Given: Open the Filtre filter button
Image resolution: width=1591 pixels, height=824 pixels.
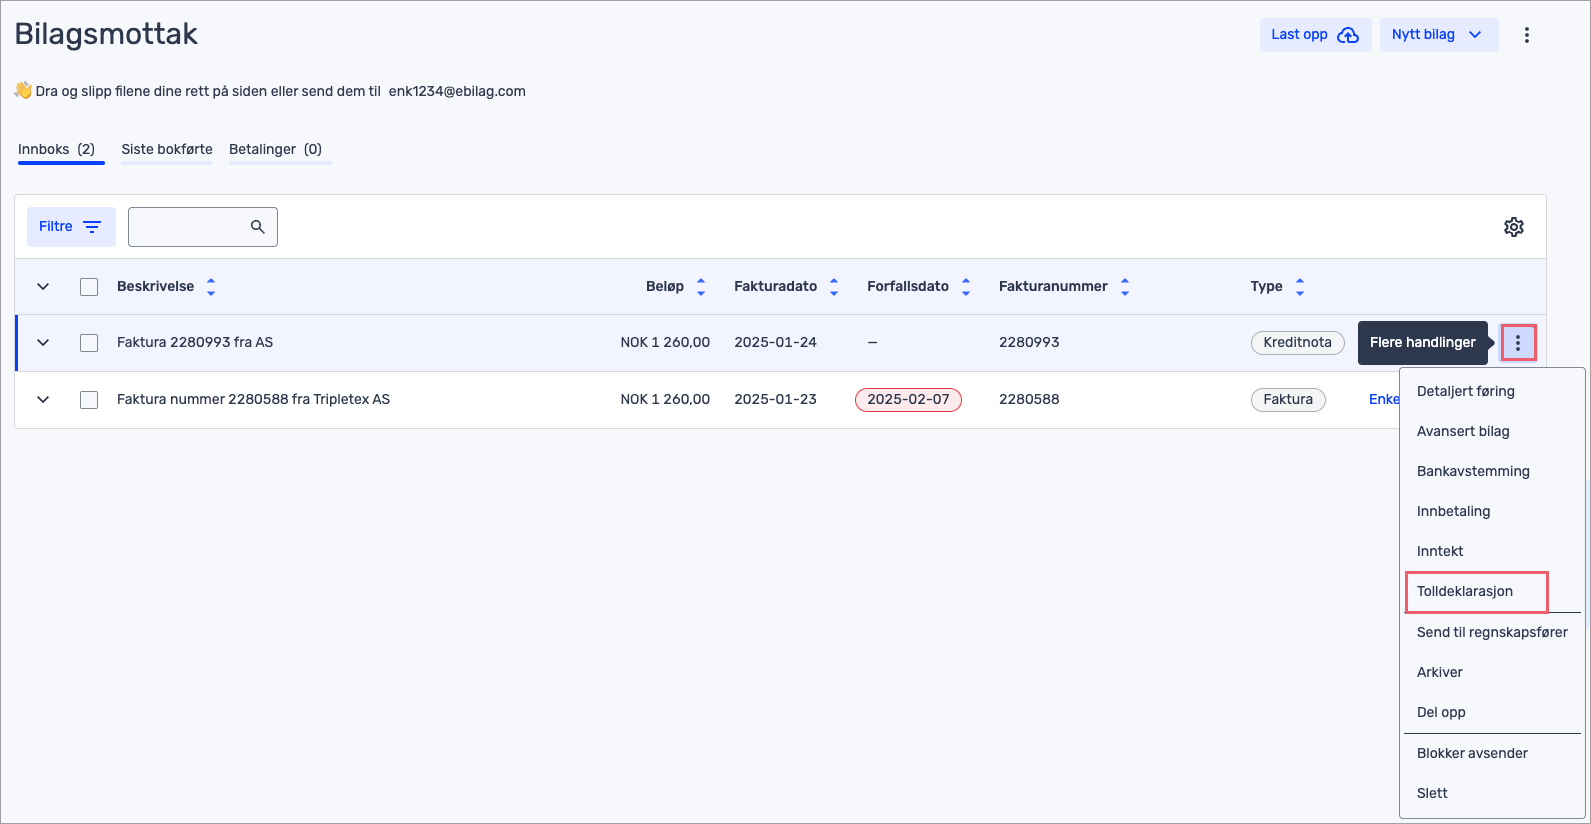Looking at the screenshot, I should pos(71,227).
